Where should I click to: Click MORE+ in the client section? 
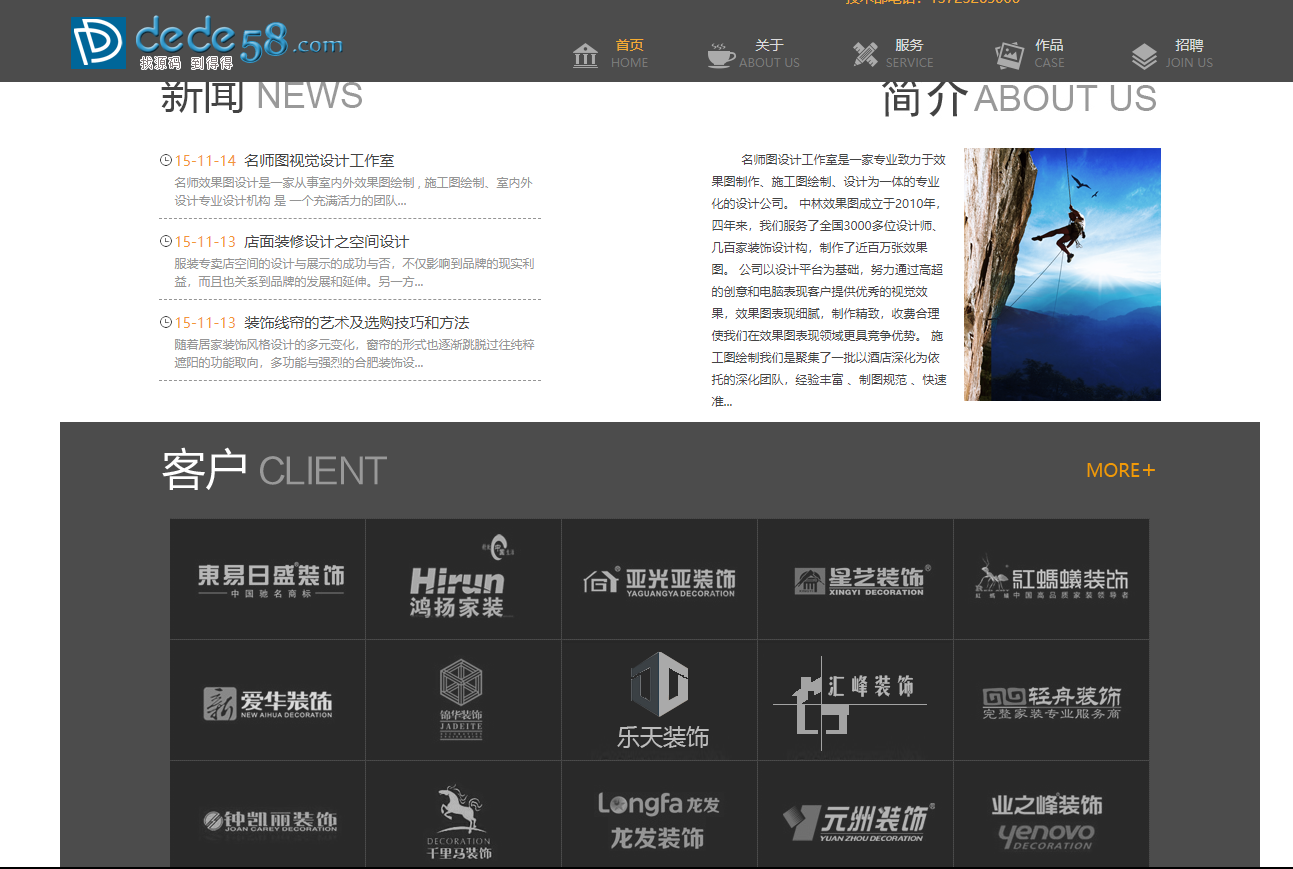[1120, 470]
